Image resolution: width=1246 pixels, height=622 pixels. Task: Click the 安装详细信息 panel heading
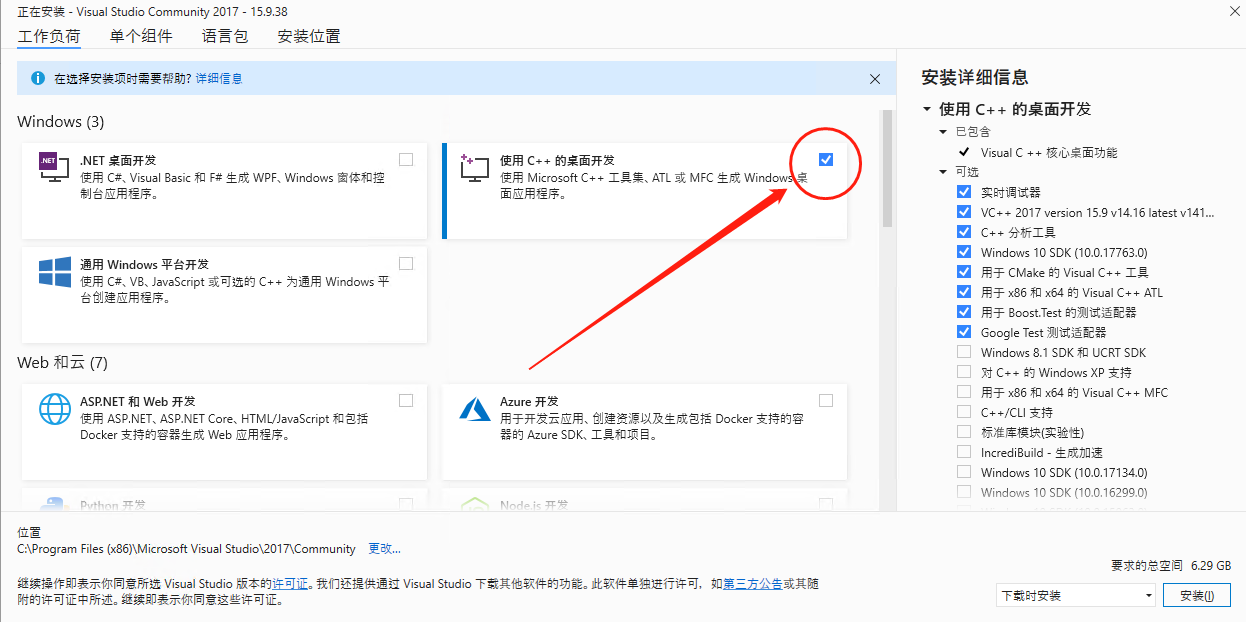pyautogui.click(x=975, y=78)
